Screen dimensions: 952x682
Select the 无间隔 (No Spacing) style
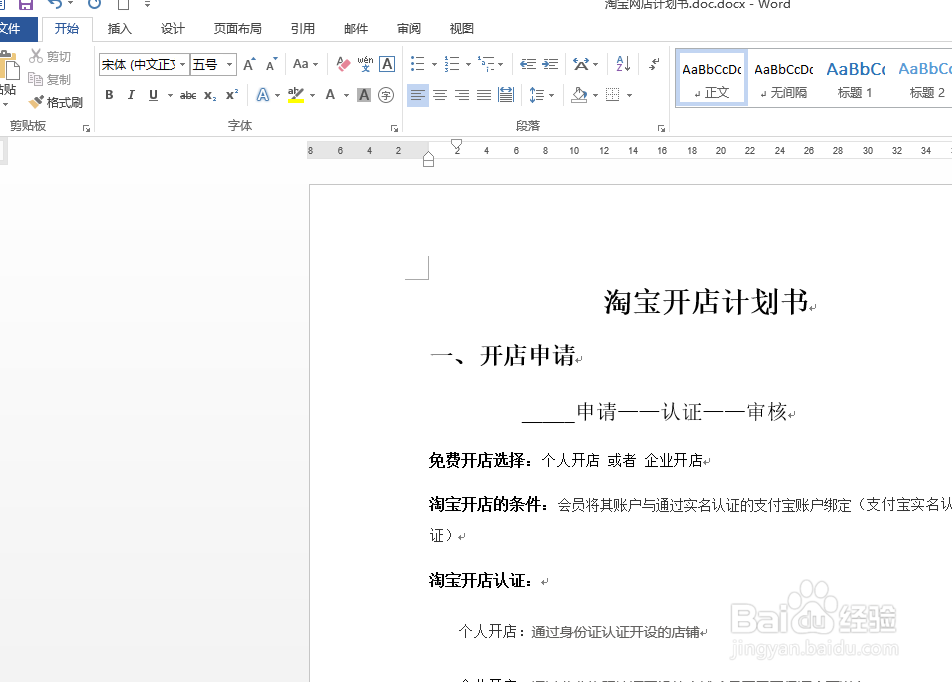(783, 78)
